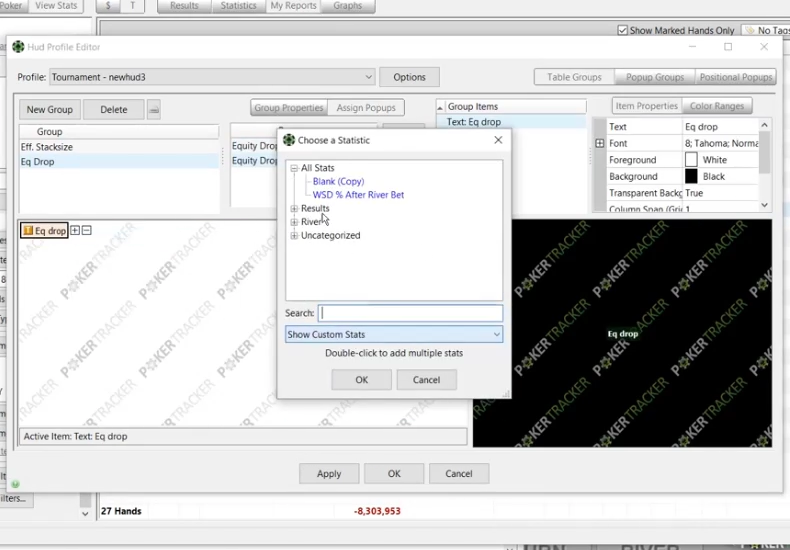The height and width of the screenshot is (550, 790).
Task: Select Text: Eq drop in Group Items
Action: coord(511,122)
